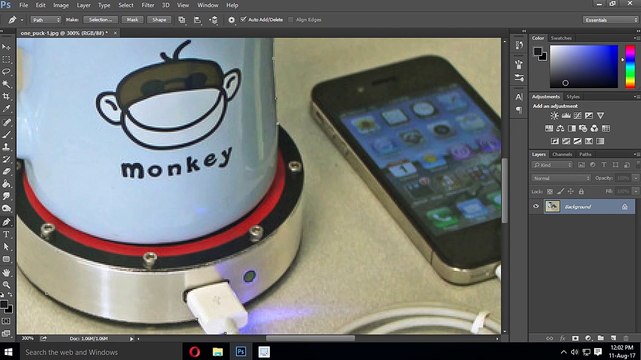Toggle lock position
The width and height of the screenshot is (641, 360).
click(571, 191)
